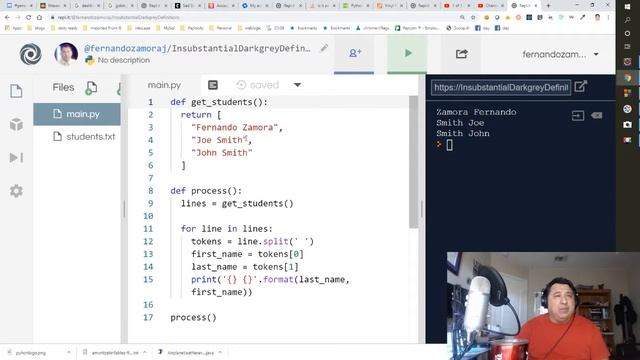The width and height of the screenshot is (640, 360).
Task: Open the @fernandozamoraj profile link
Action: [x=125, y=48]
